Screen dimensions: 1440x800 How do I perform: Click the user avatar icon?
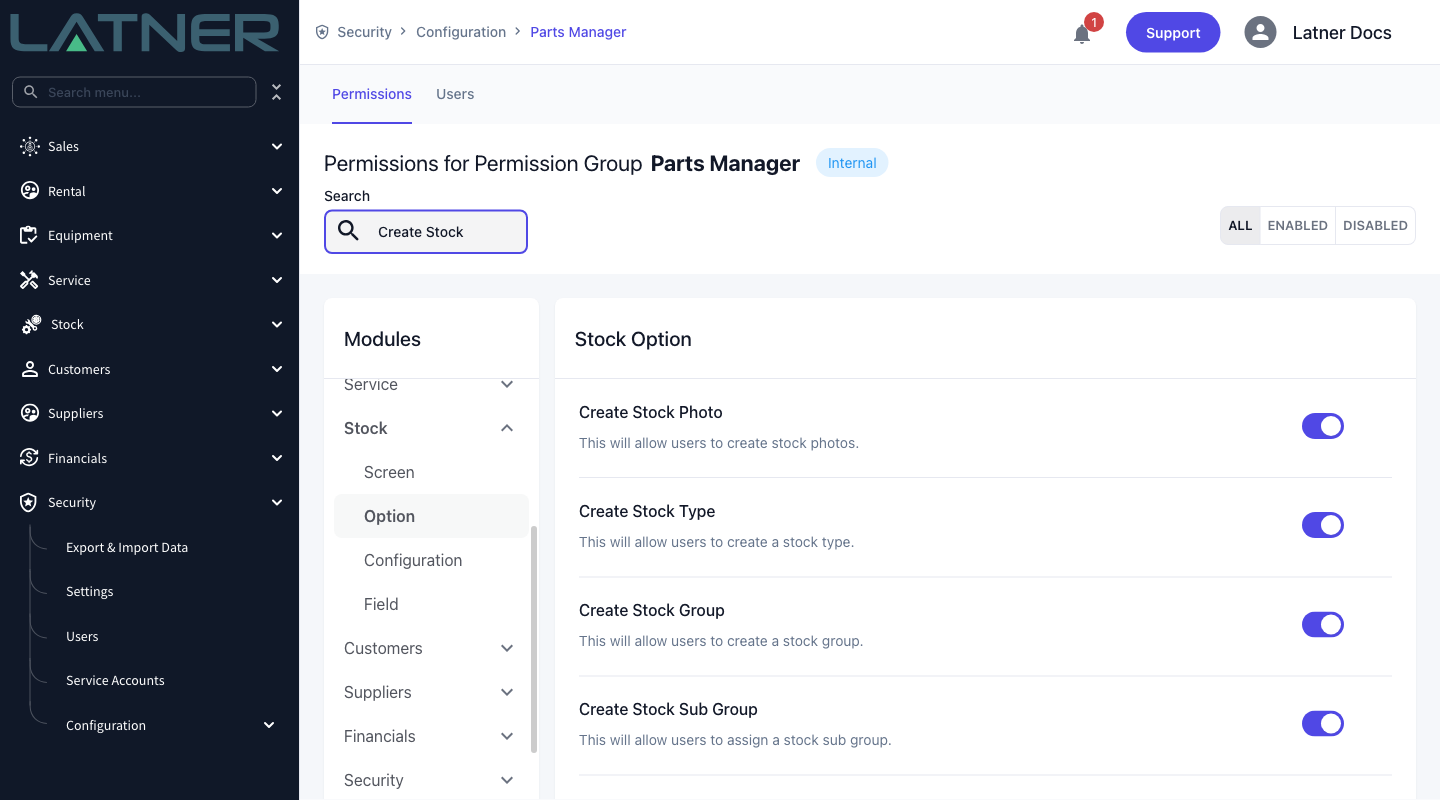pos(1260,32)
